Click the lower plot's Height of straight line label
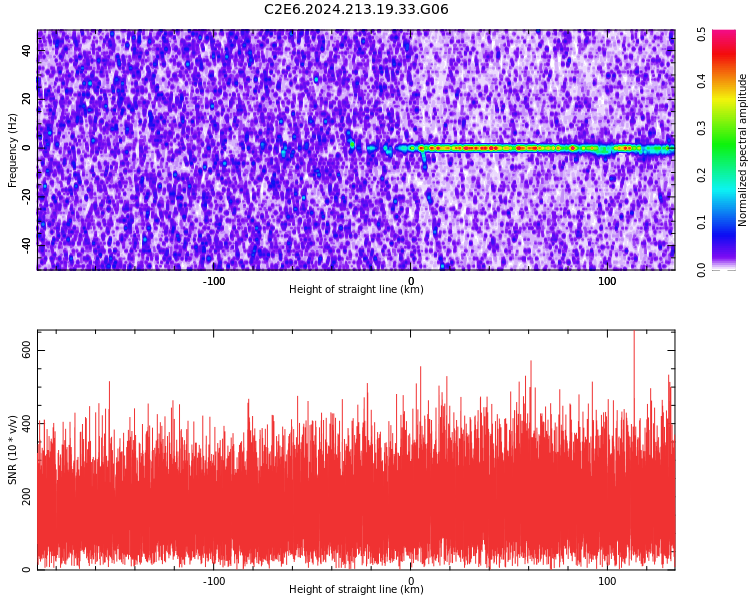 tap(356, 589)
